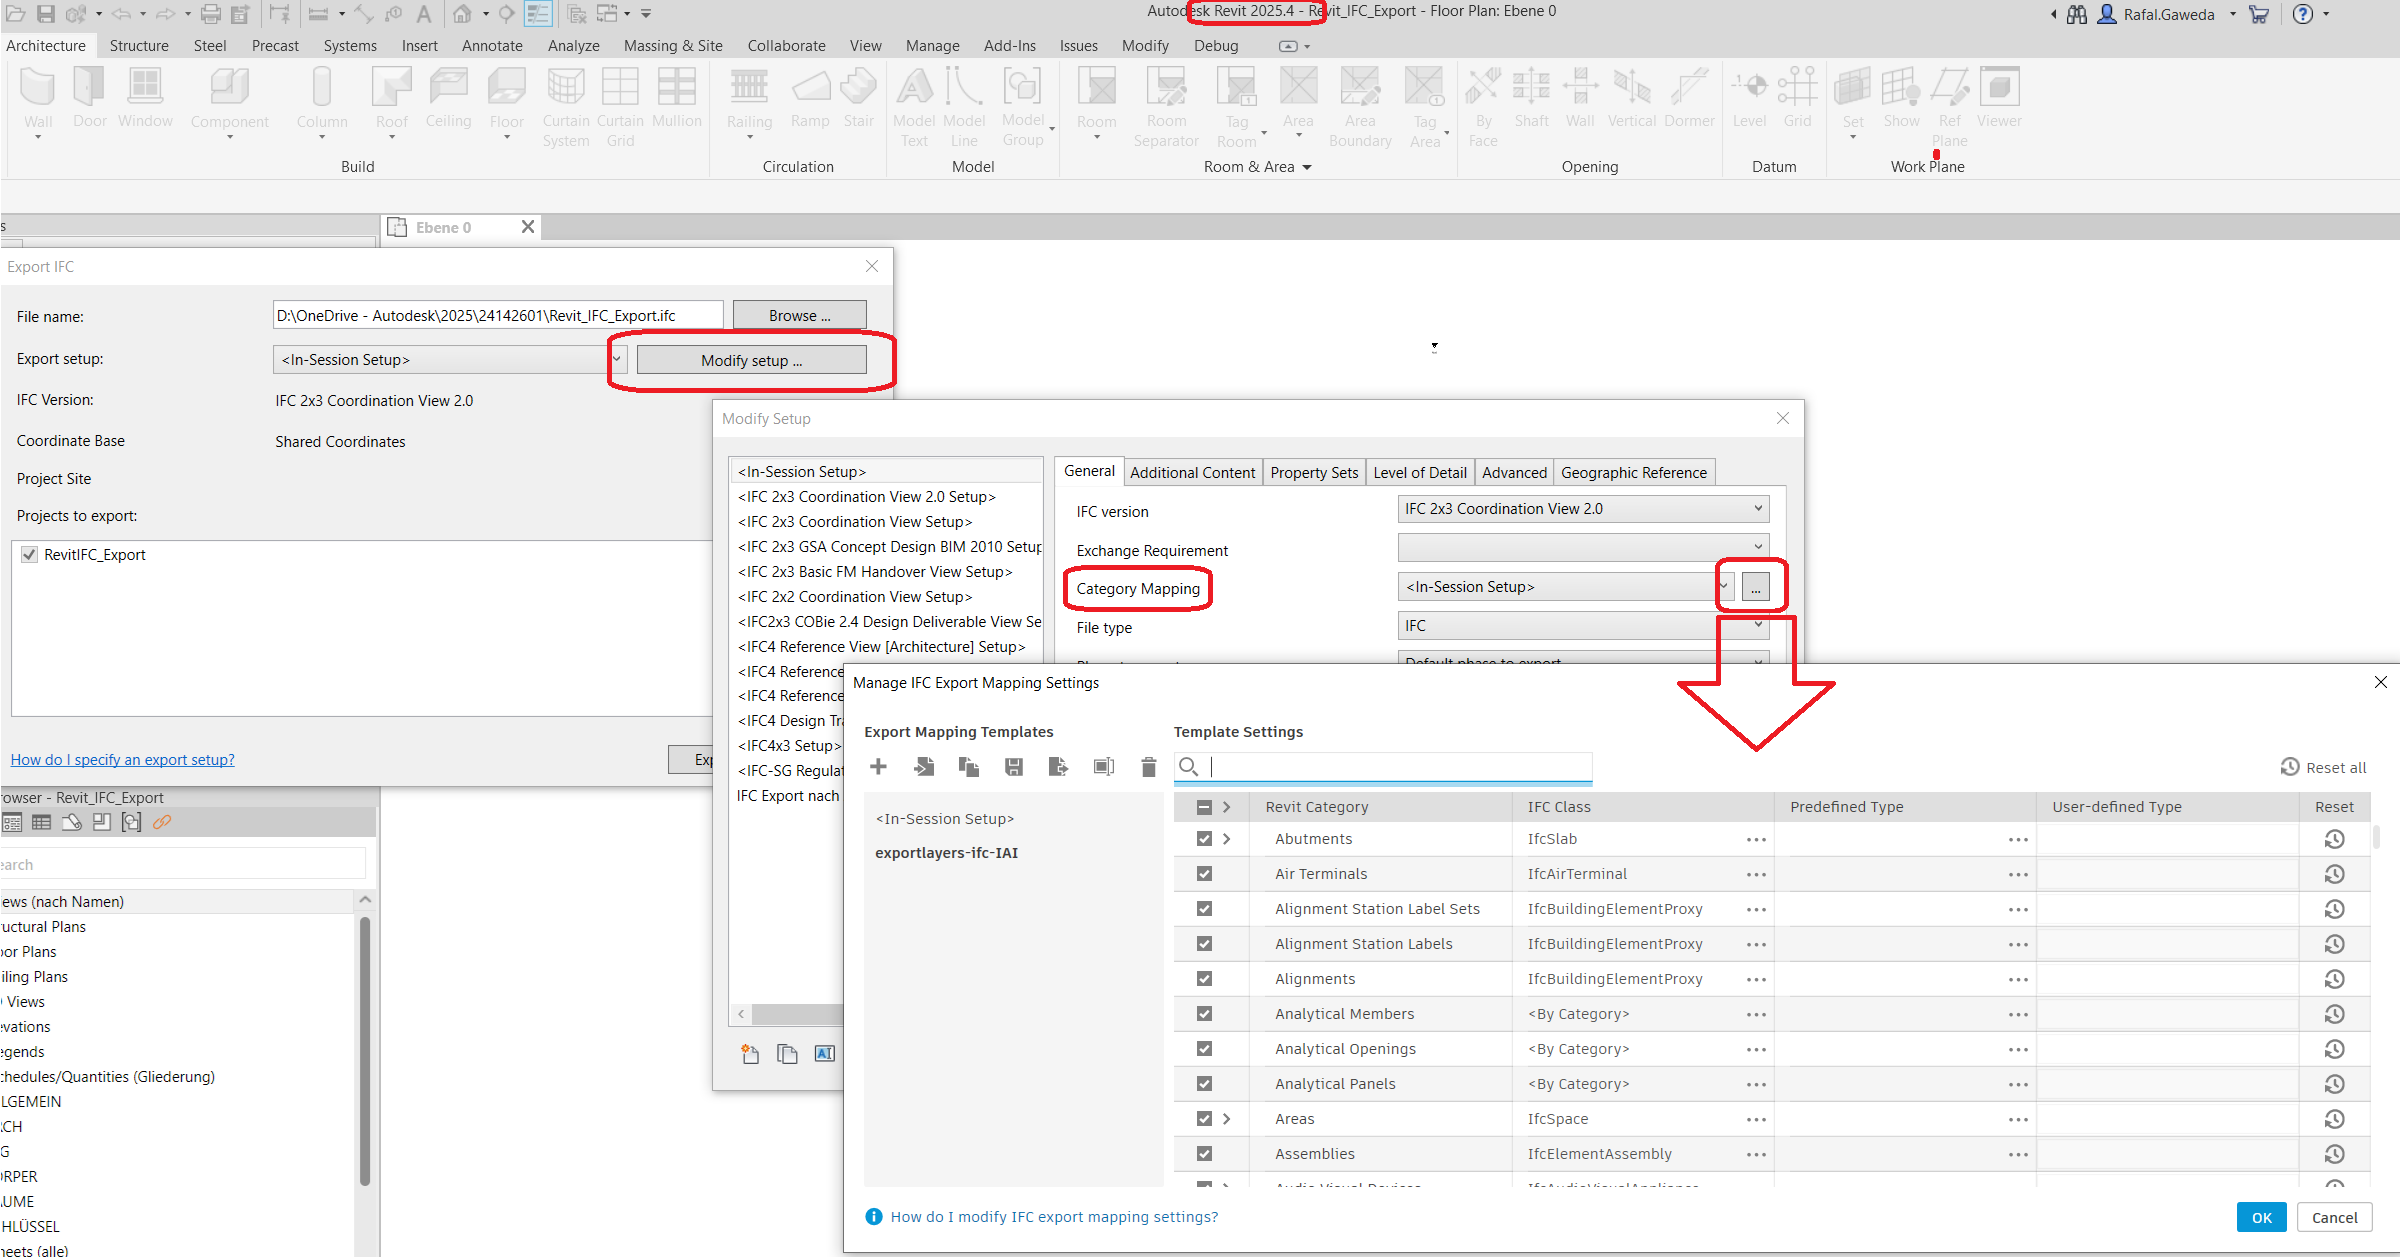Viewport: 2400px width, 1259px height.
Task: Uncheck the RevitIFC_Export project checkbox
Action: pyautogui.click(x=29, y=554)
